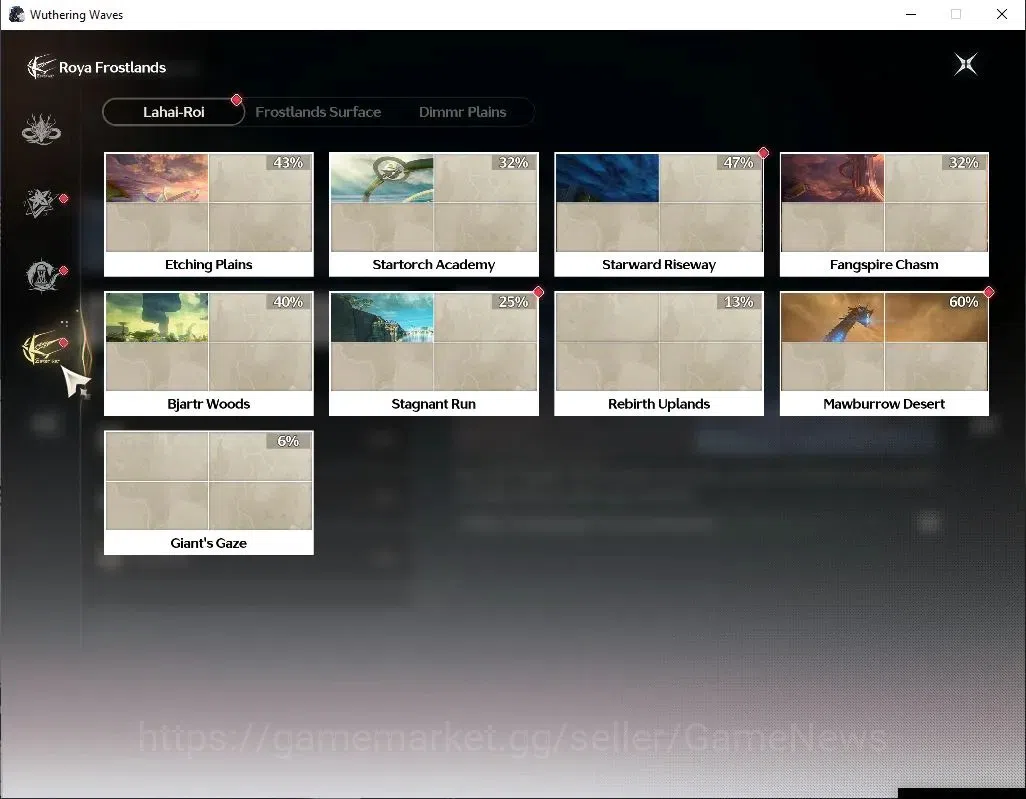Select the highlighted golden Roya Frostlands emblem

43,347
